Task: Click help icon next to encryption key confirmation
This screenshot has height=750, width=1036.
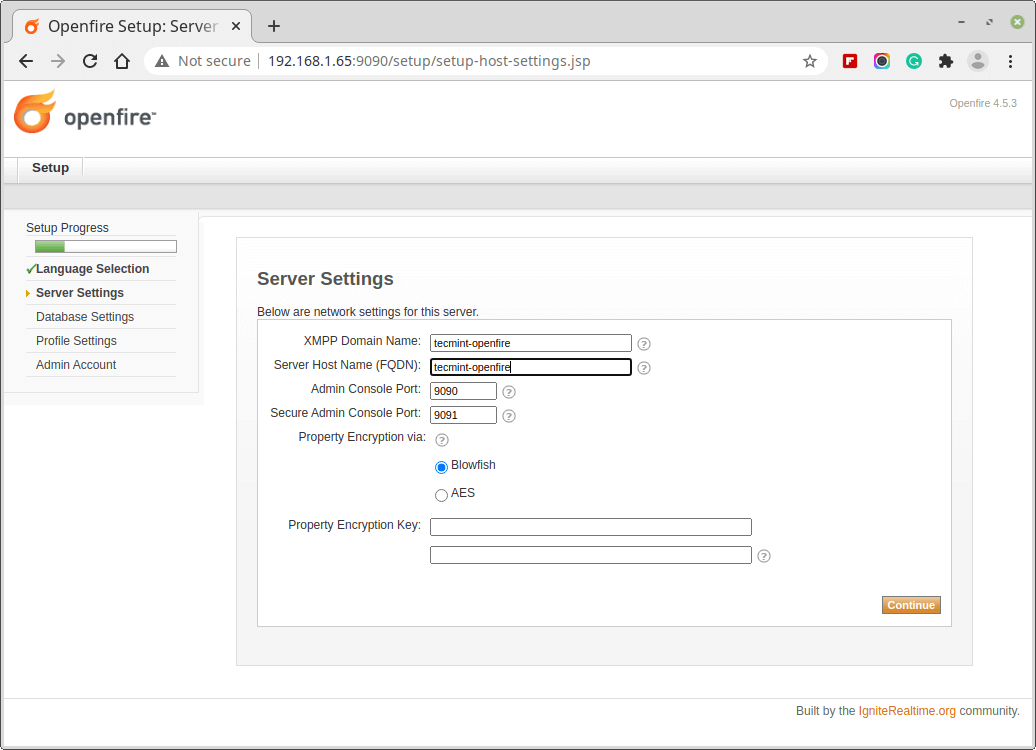Action: (x=764, y=556)
